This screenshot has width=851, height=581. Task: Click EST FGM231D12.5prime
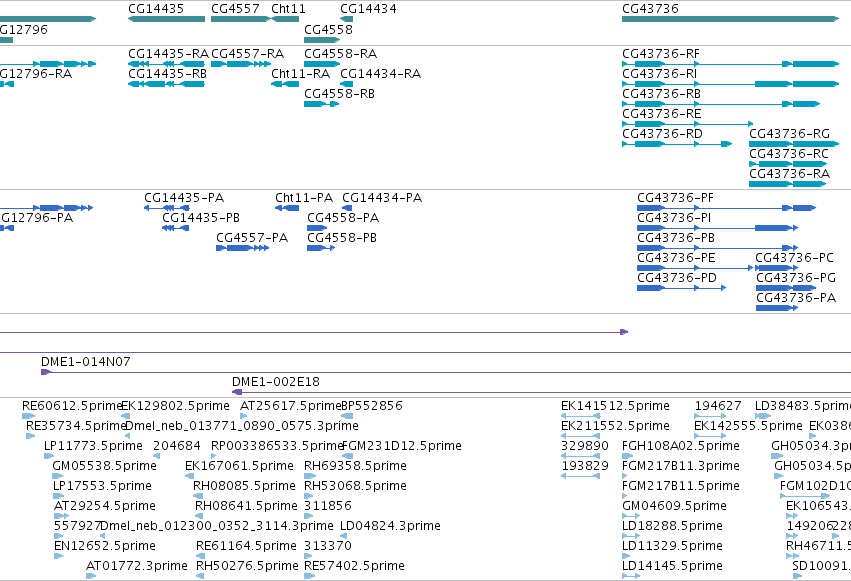click(402, 446)
